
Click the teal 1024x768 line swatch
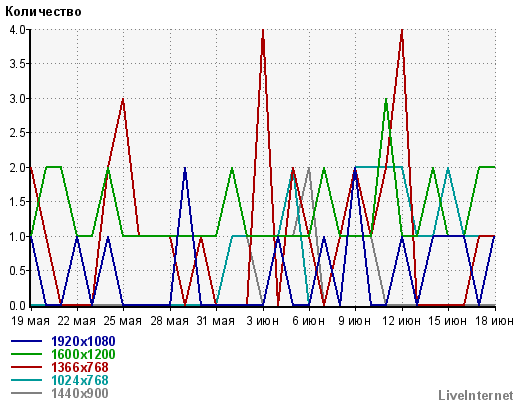[27, 380]
